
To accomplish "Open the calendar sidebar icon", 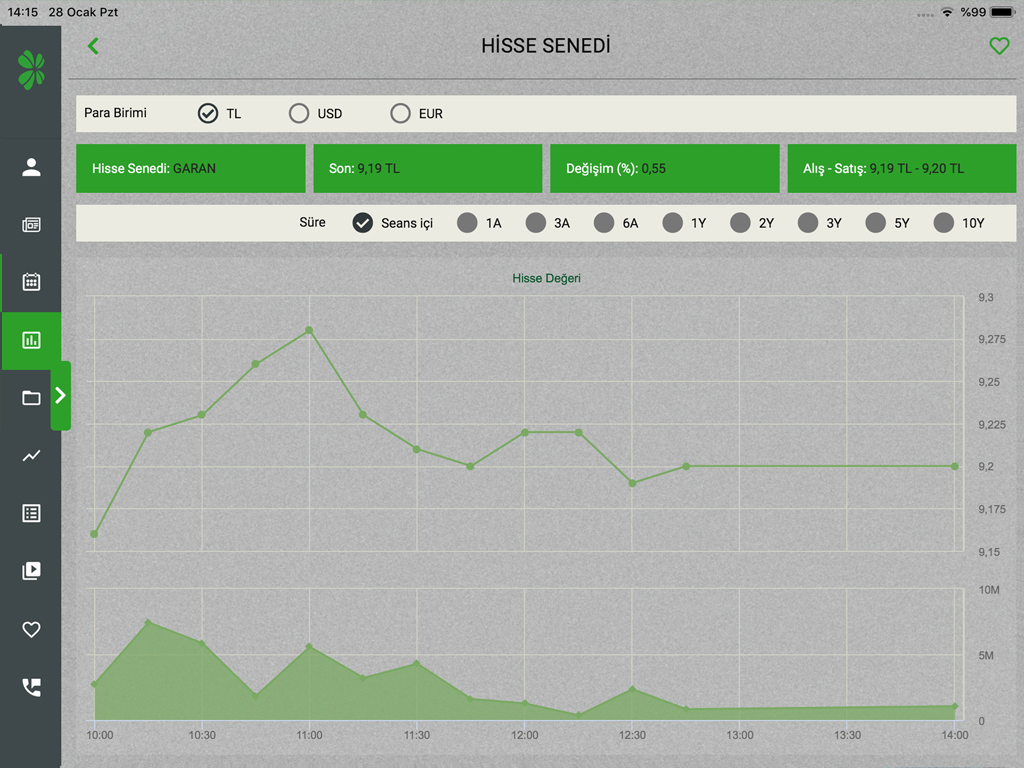I will coord(31,281).
